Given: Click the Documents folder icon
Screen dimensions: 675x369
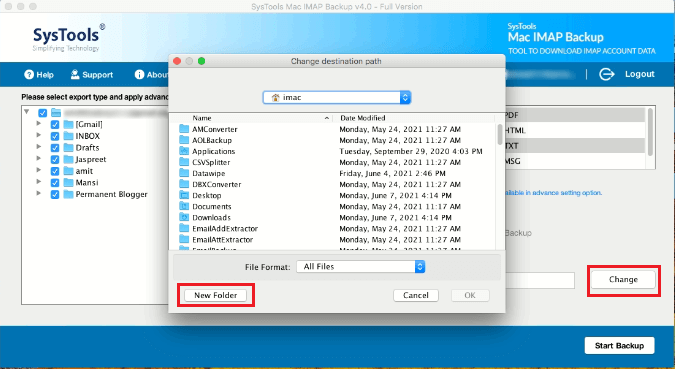Looking at the screenshot, I should pos(184,206).
